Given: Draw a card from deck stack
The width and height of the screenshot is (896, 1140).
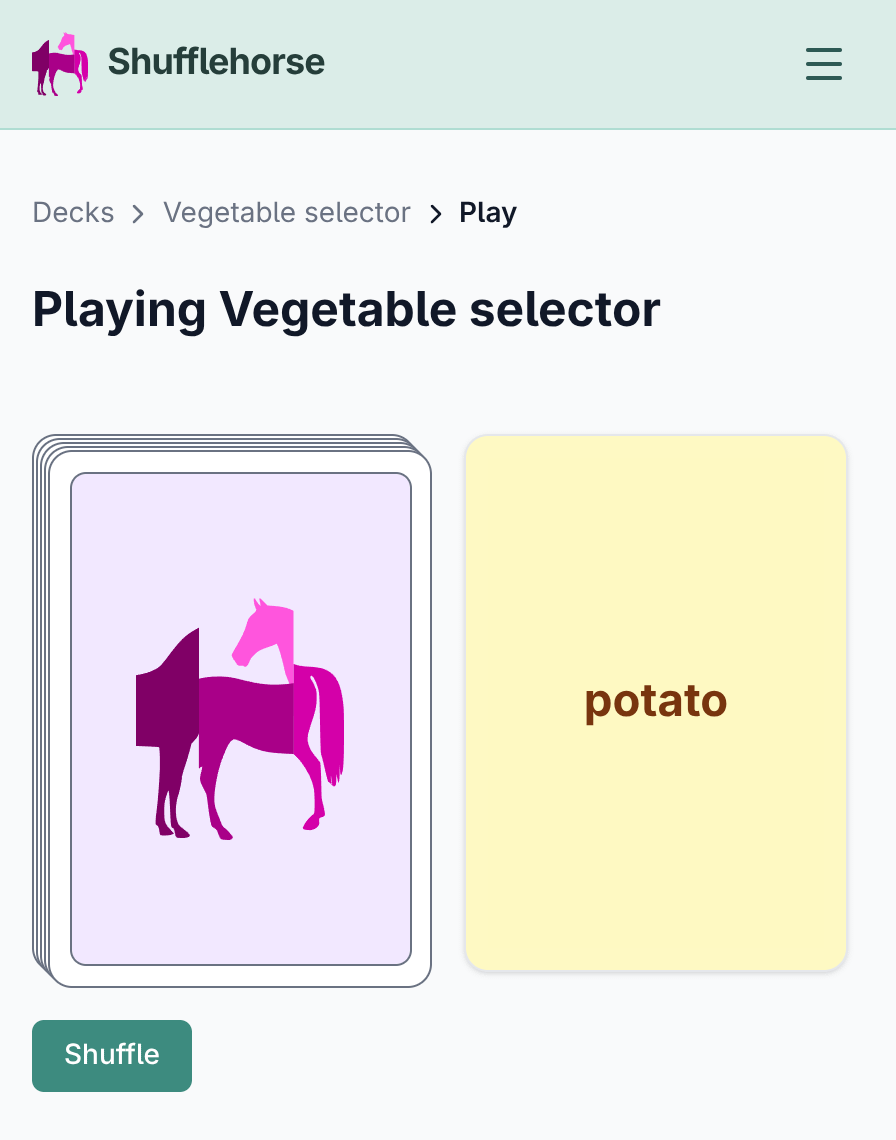Looking at the screenshot, I should point(232,711).
